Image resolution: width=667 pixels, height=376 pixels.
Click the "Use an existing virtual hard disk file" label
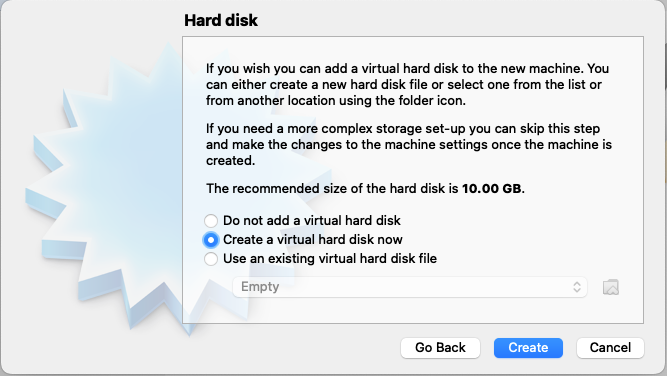[x=330, y=259]
